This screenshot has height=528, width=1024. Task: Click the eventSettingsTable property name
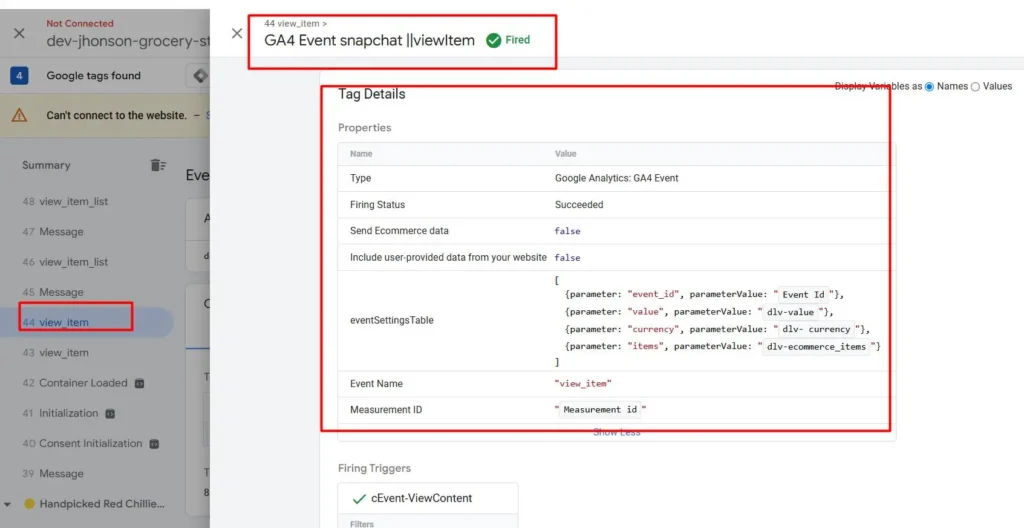[x=392, y=320]
